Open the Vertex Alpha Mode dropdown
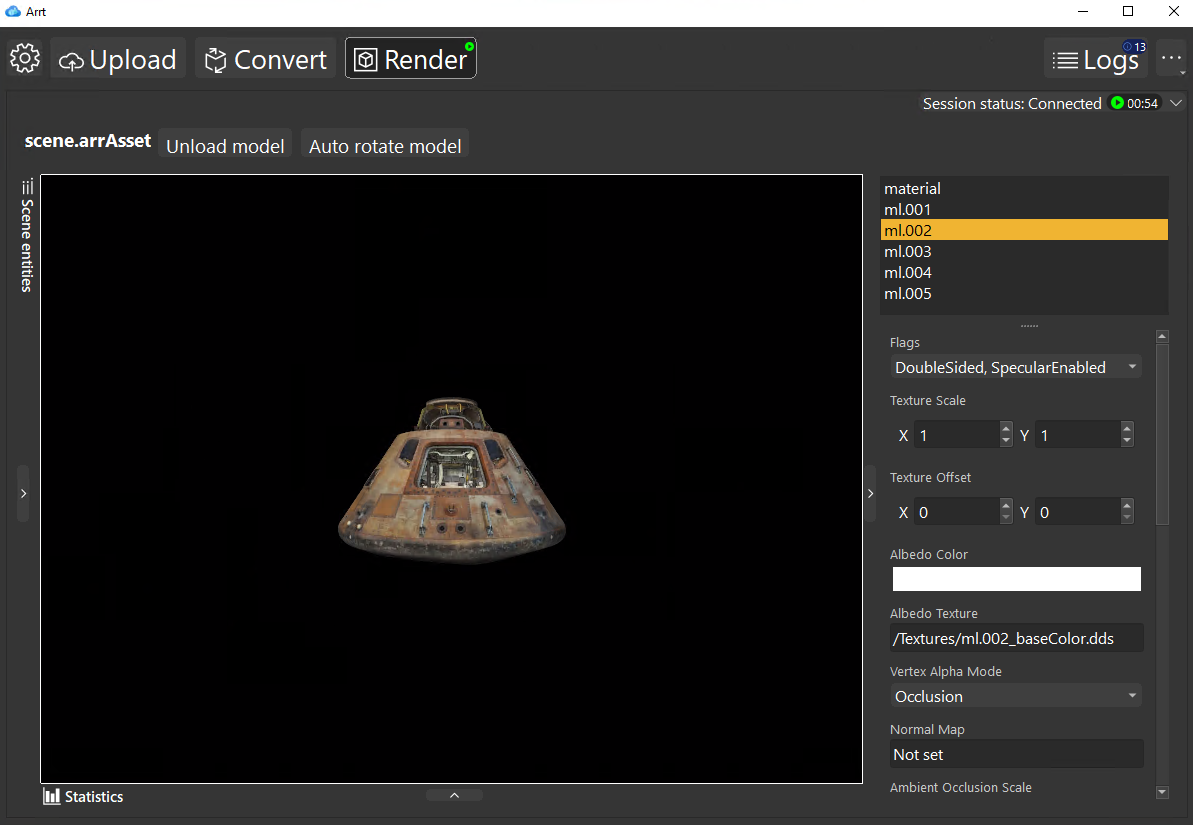The height and width of the screenshot is (825, 1193). [x=1016, y=696]
